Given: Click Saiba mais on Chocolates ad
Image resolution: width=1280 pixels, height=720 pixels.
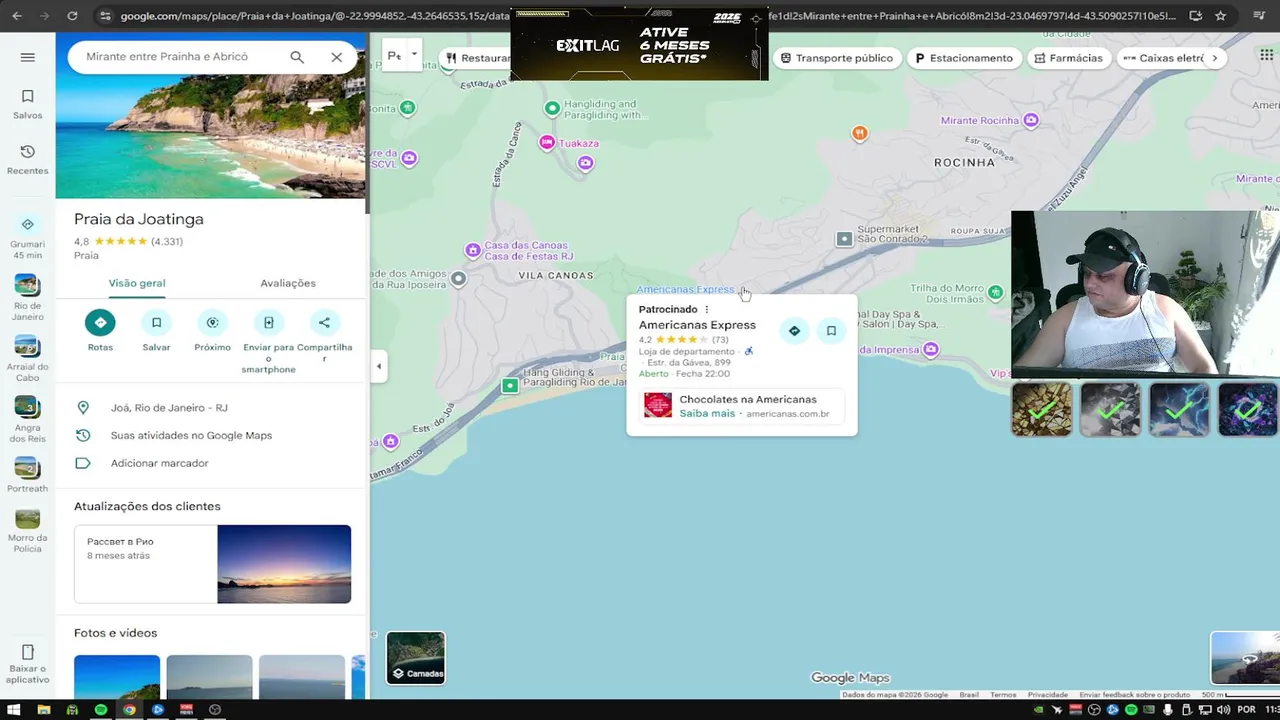Looking at the screenshot, I should (x=707, y=413).
